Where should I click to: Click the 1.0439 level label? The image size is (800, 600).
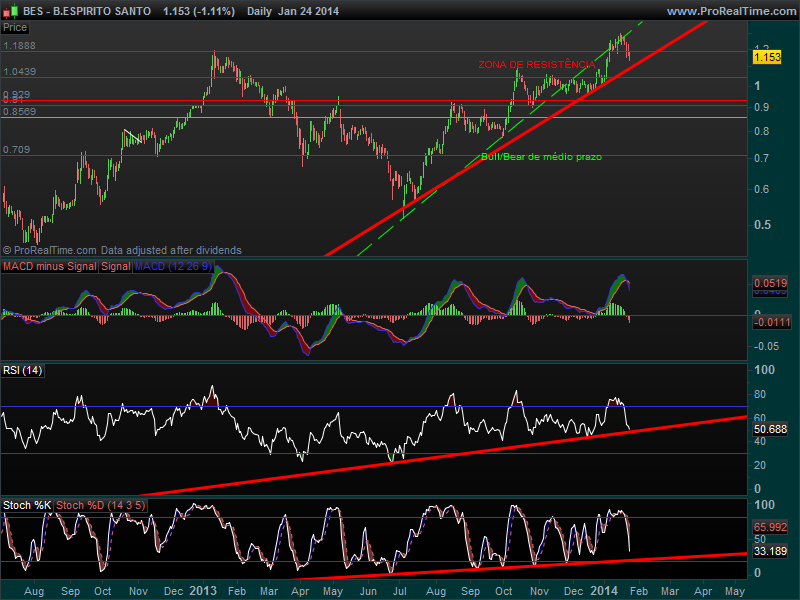pos(19,71)
